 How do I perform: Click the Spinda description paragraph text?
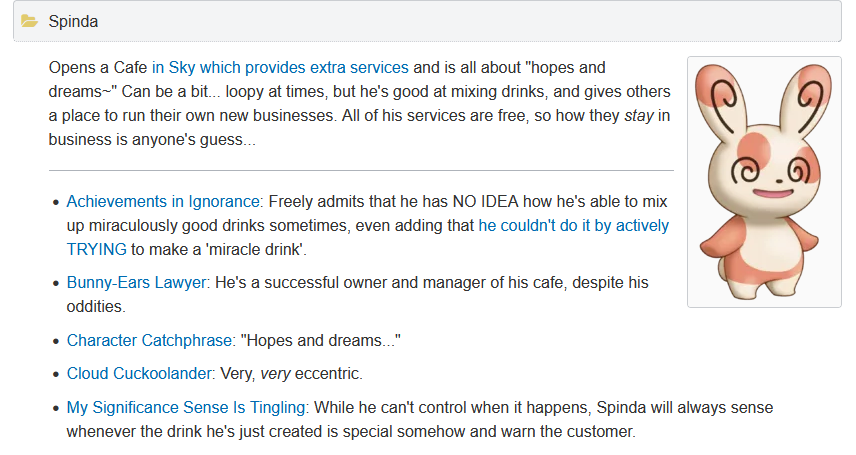(360, 103)
